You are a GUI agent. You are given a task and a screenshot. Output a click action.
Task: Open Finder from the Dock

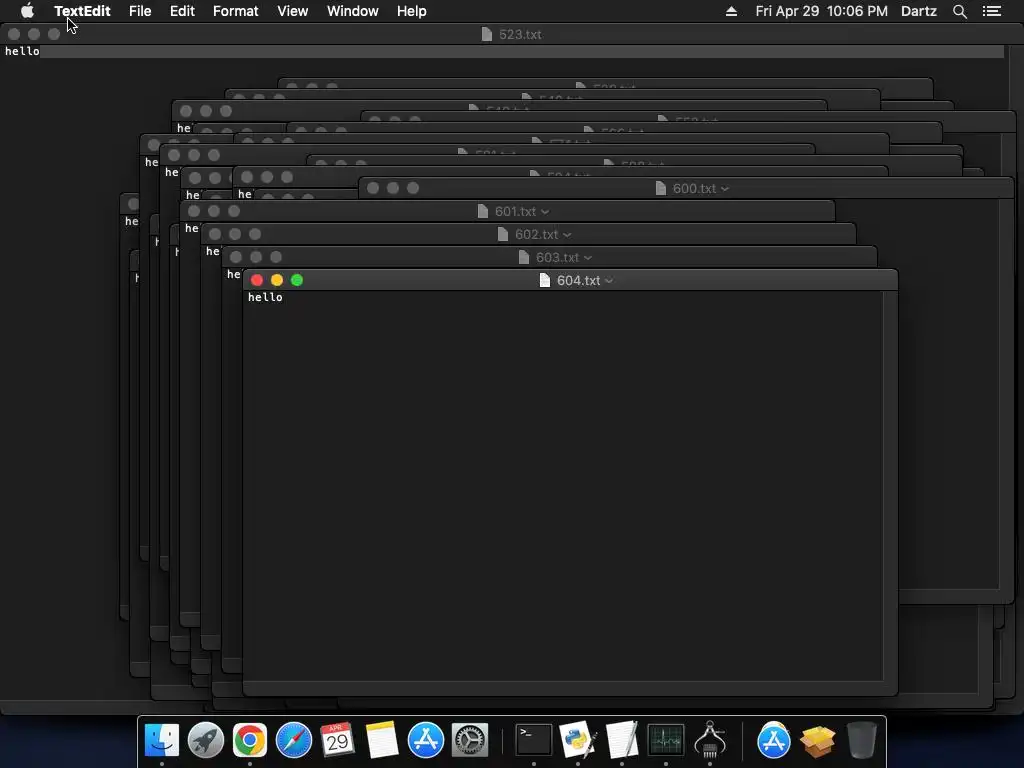coord(161,740)
